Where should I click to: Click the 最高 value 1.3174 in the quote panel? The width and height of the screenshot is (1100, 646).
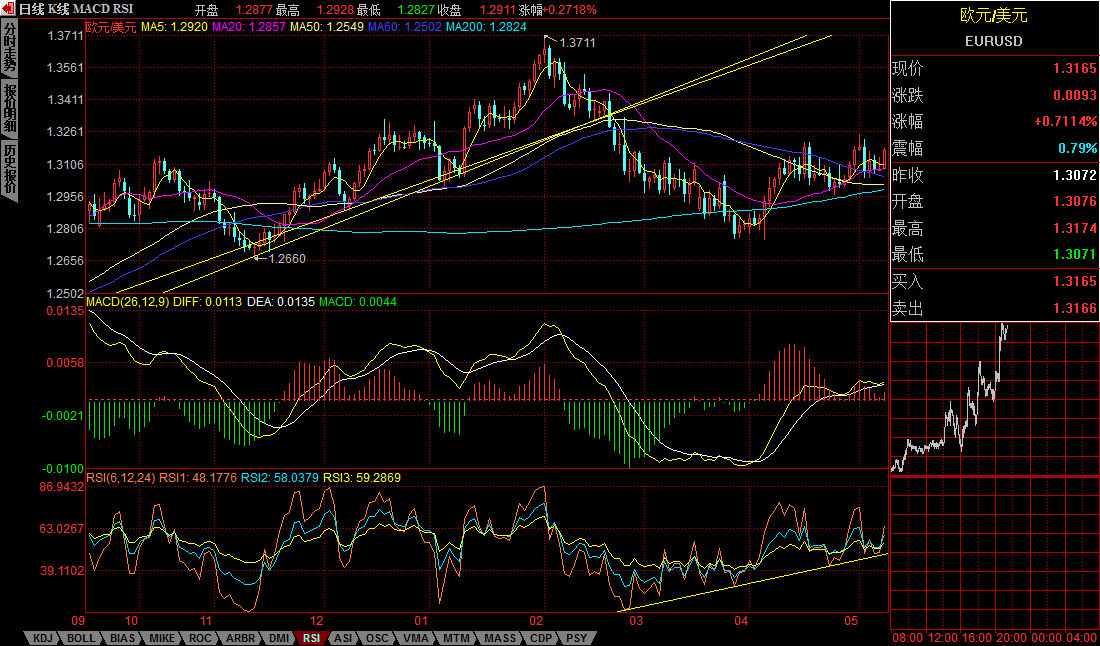coord(1075,229)
